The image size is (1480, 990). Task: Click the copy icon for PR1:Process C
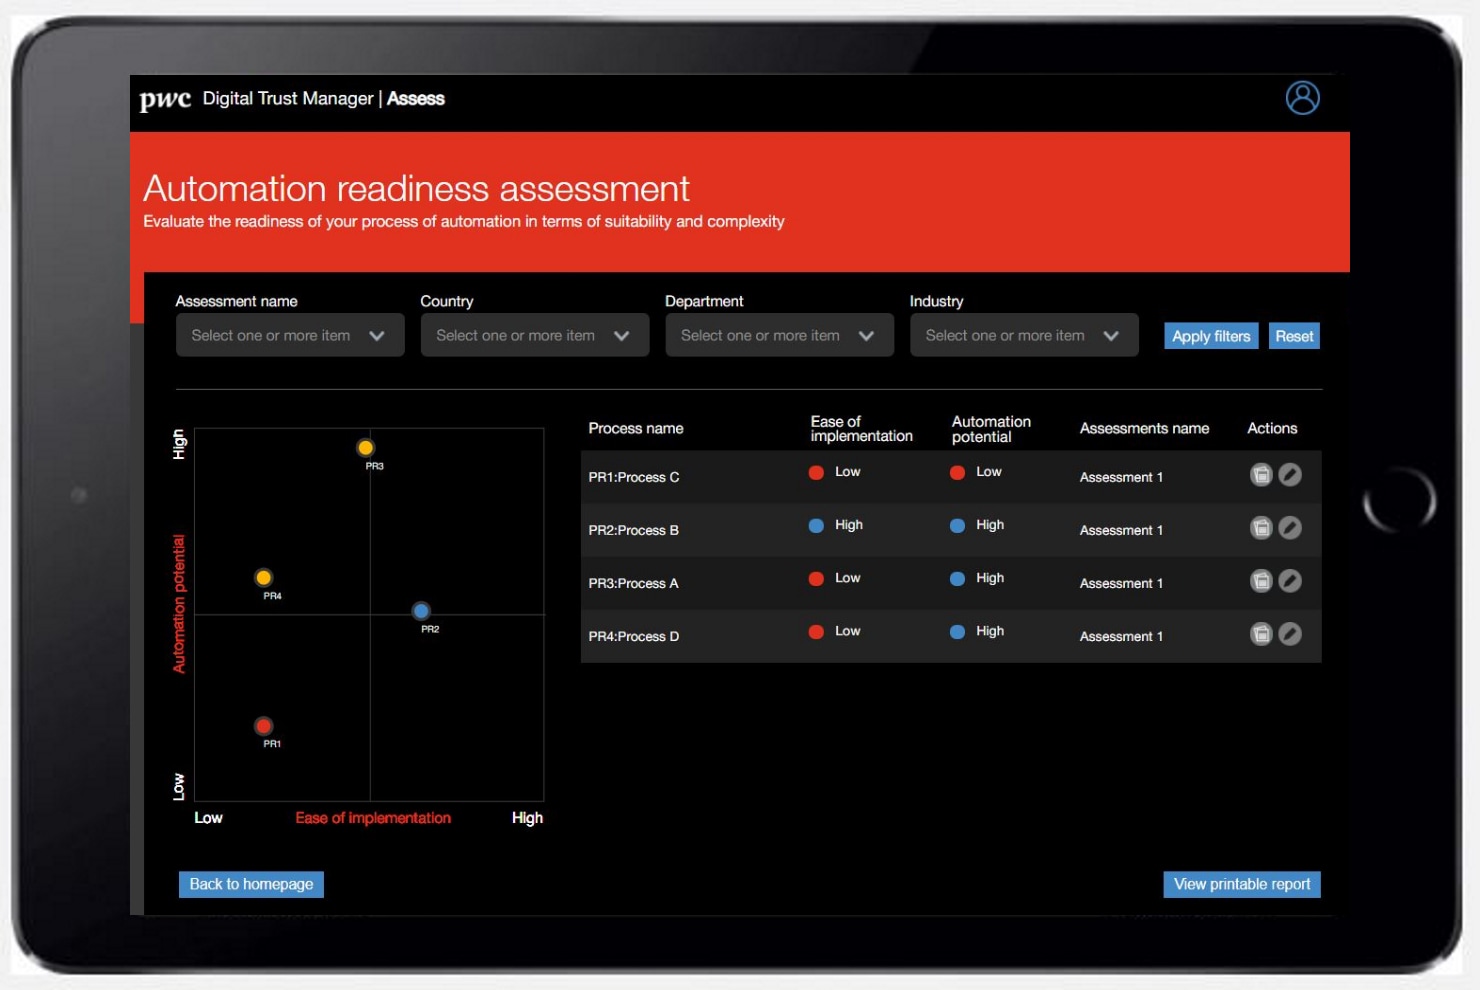click(1261, 475)
